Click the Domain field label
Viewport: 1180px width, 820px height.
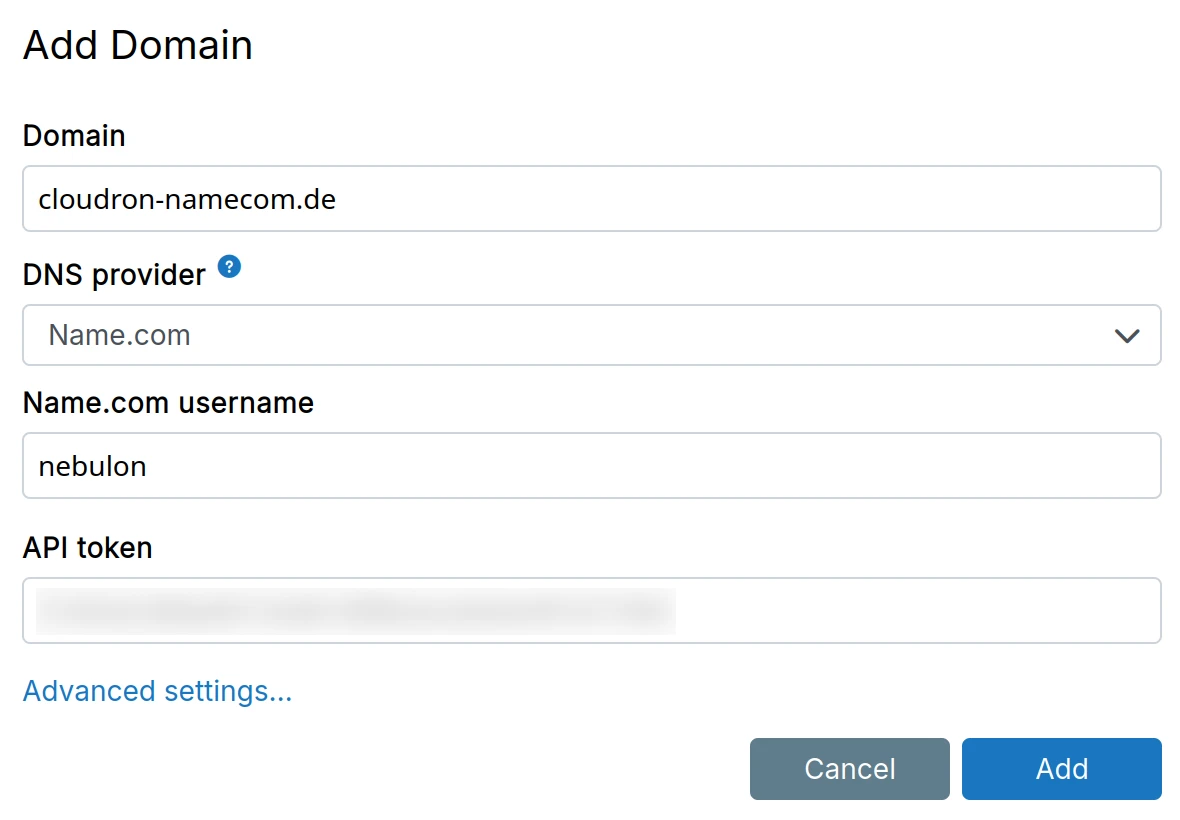pos(73,135)
